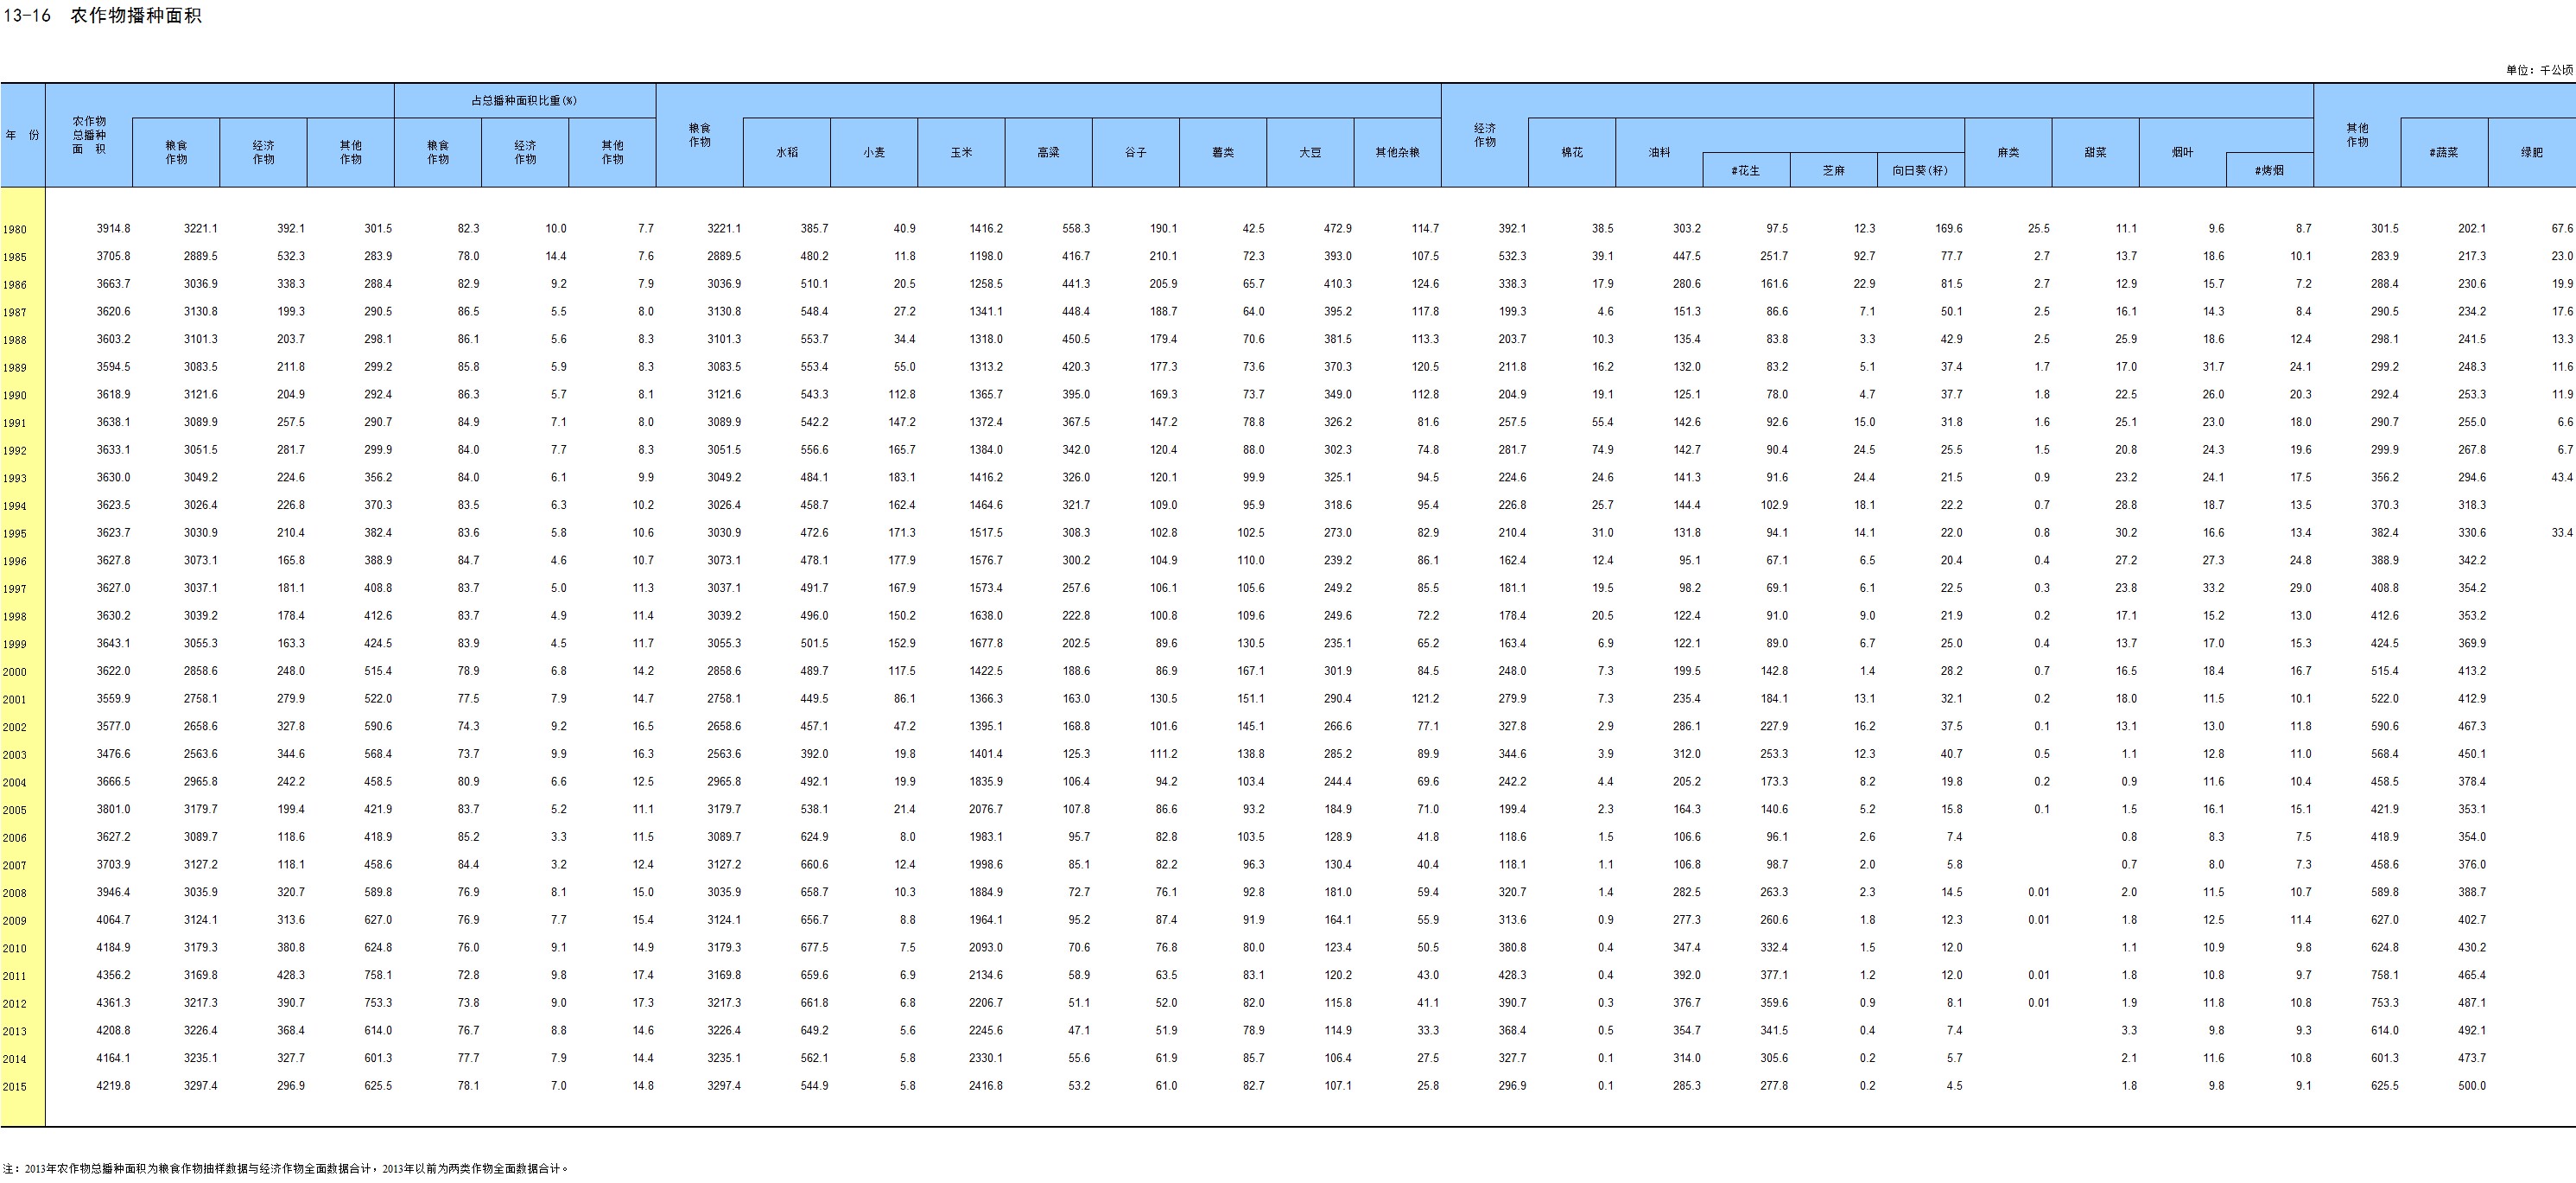Click the 水稻 column header
The image size is (2576, 1183).
[x=787, y=152]
